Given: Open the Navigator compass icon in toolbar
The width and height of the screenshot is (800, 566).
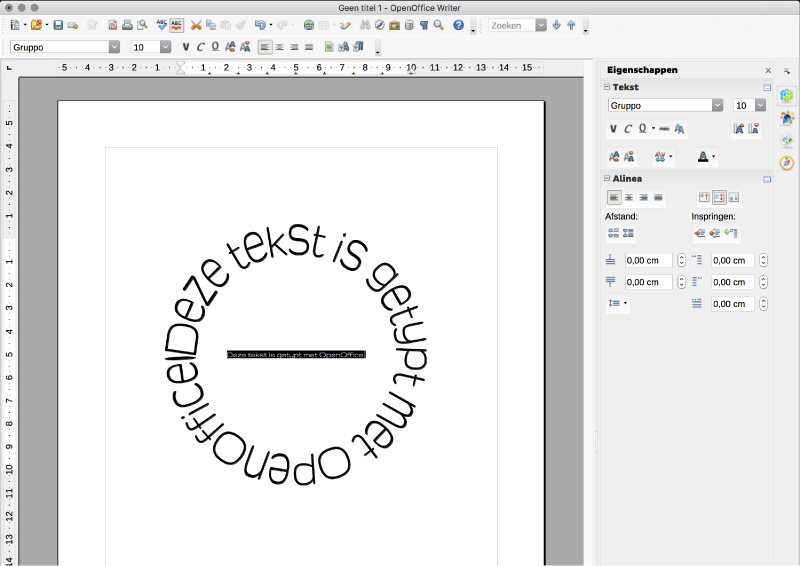Looking at the screenshot, I should [380, 25].
